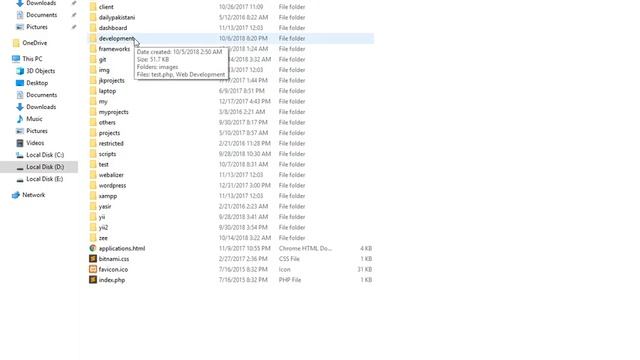Open the client folder
640x360 pixels.
[106, 7]
